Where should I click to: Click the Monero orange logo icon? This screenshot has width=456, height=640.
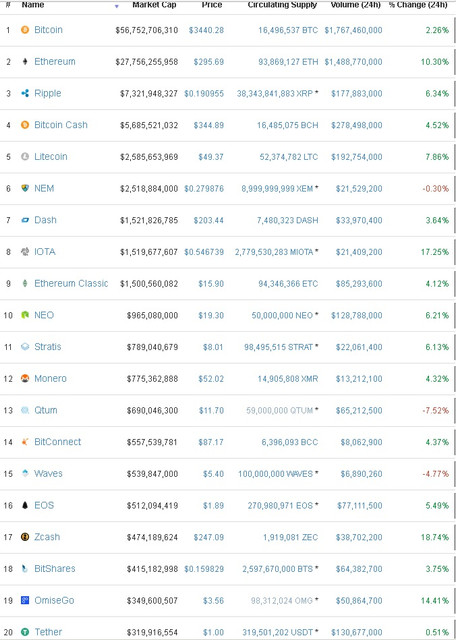coord(25,378)
